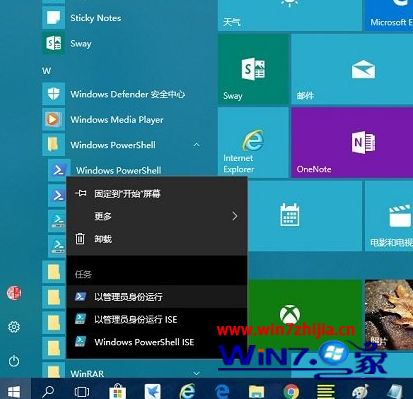
Task: Click the Windows PowerShell folder icon
Action: tap(53, 145)
